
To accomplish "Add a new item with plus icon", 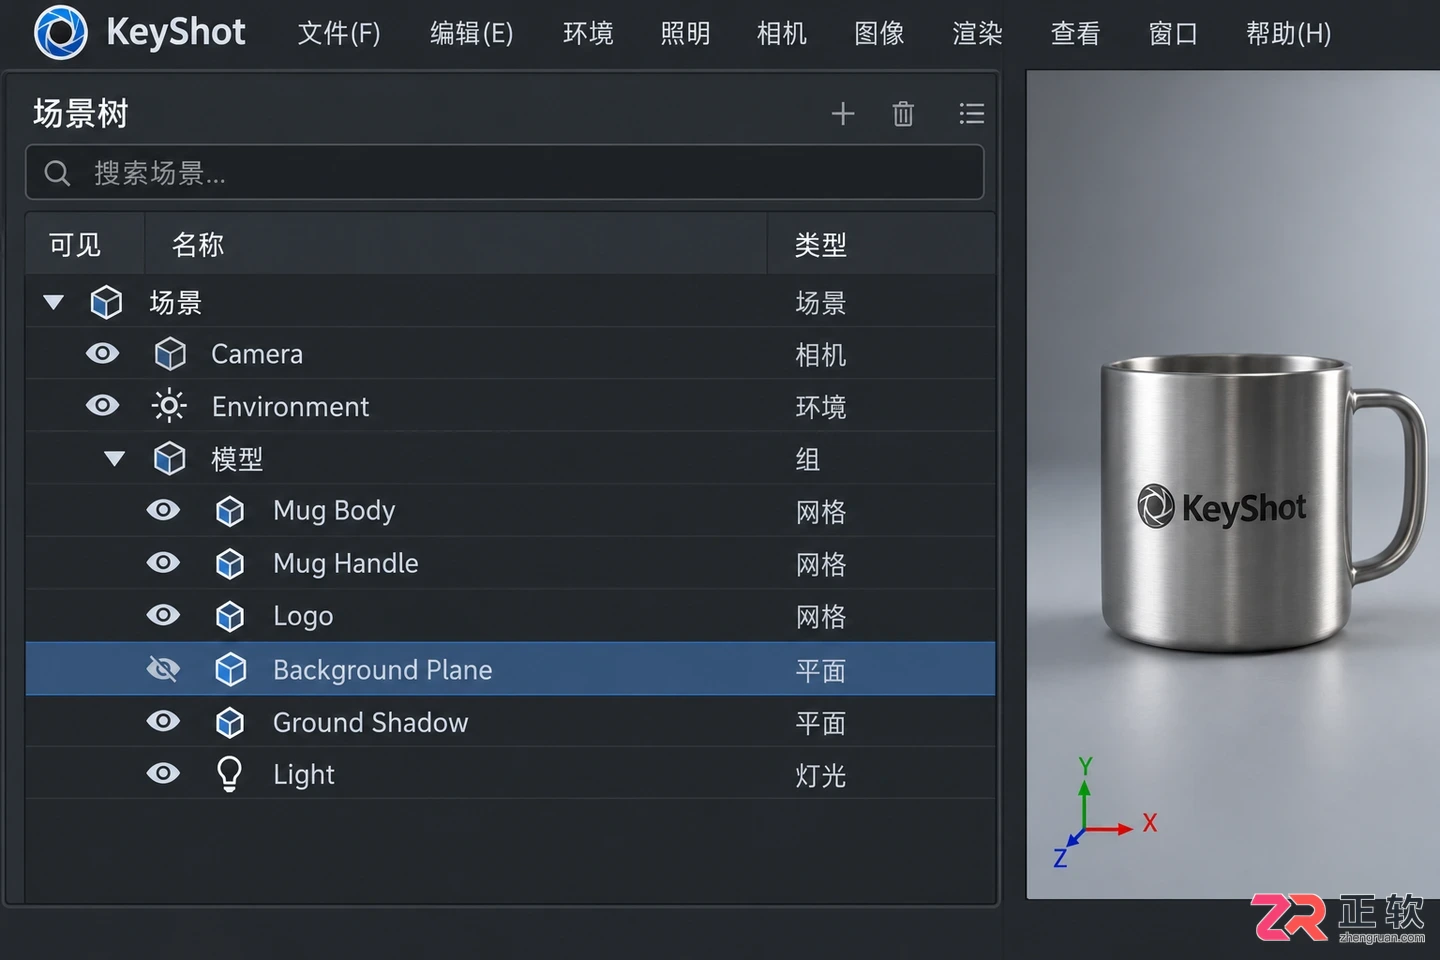I will click(x=843, y=114).
